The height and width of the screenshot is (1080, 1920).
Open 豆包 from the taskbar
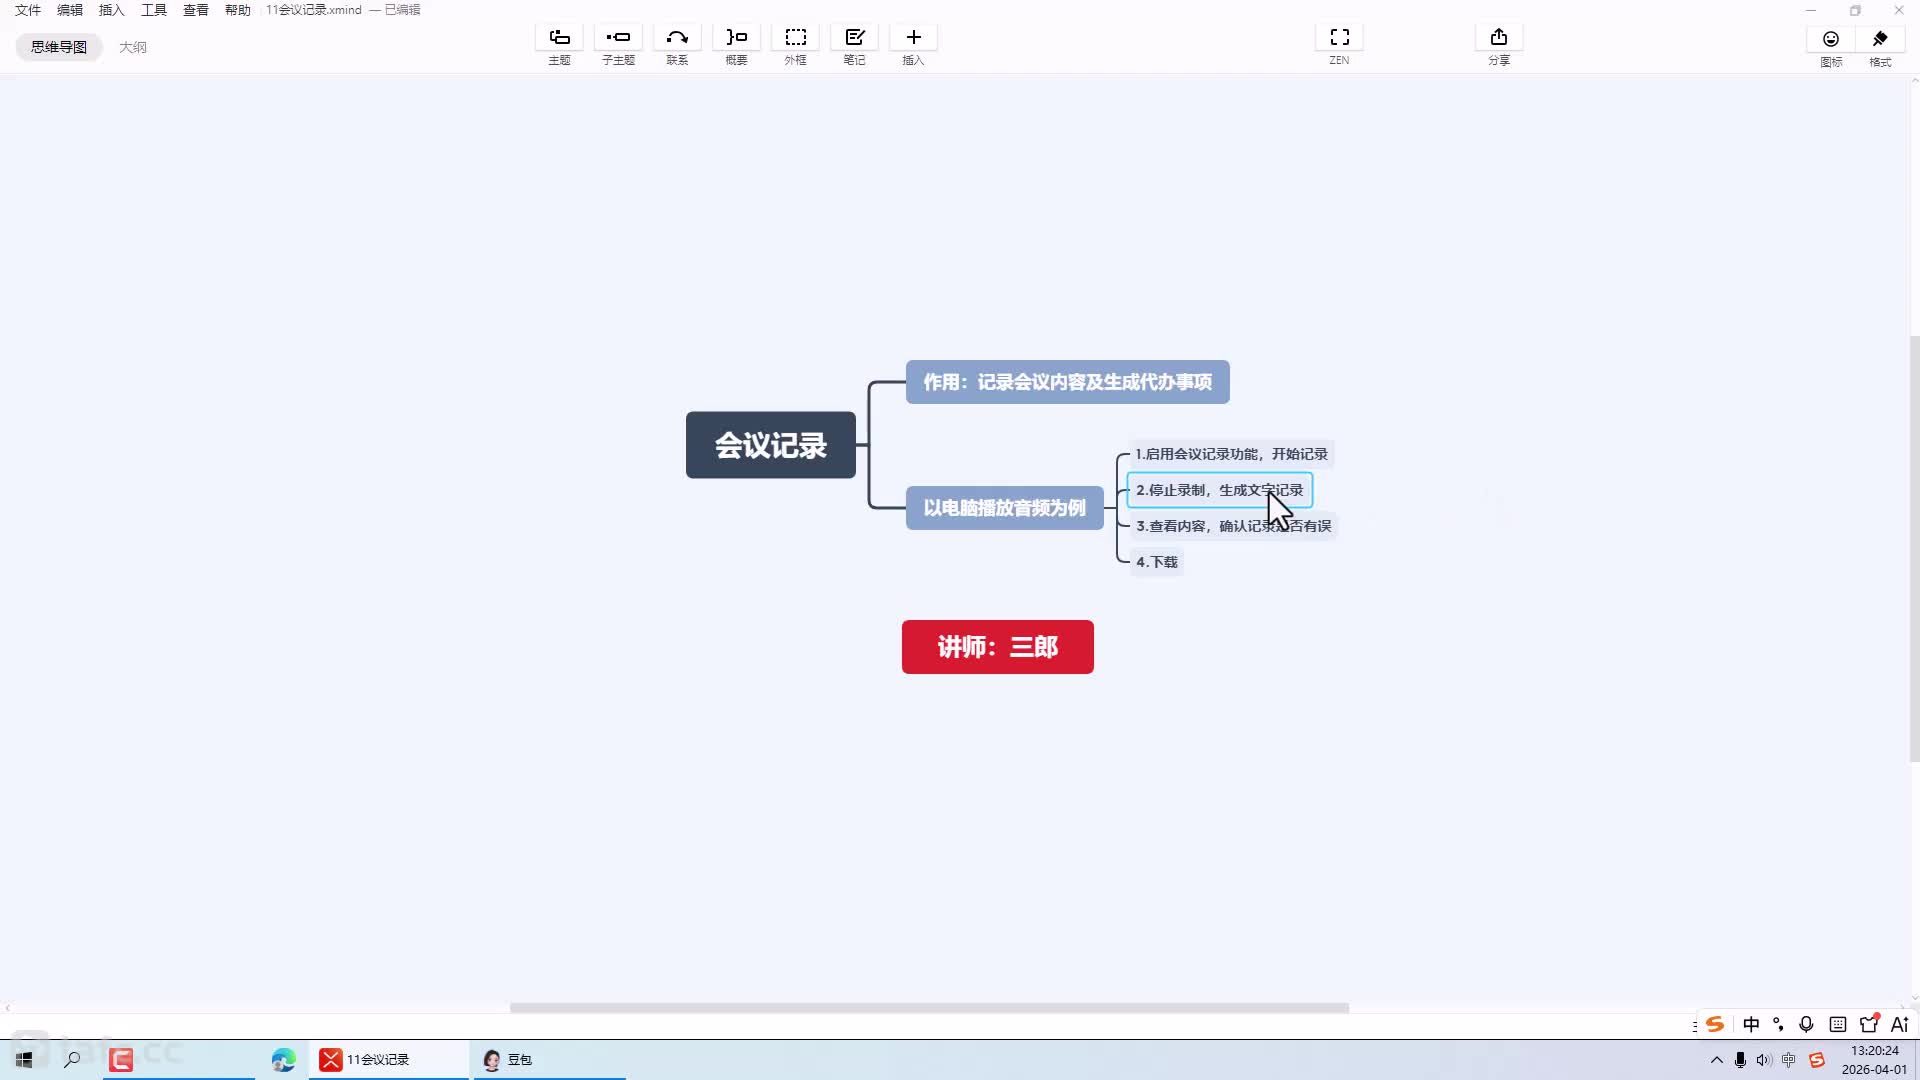(x=510, y=1060)
